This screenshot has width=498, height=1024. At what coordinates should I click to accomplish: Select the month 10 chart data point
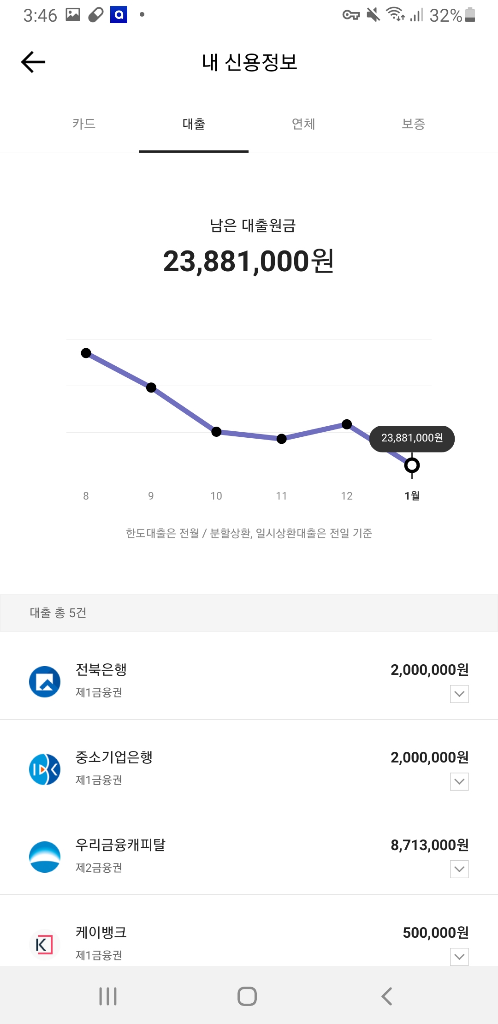216,432
